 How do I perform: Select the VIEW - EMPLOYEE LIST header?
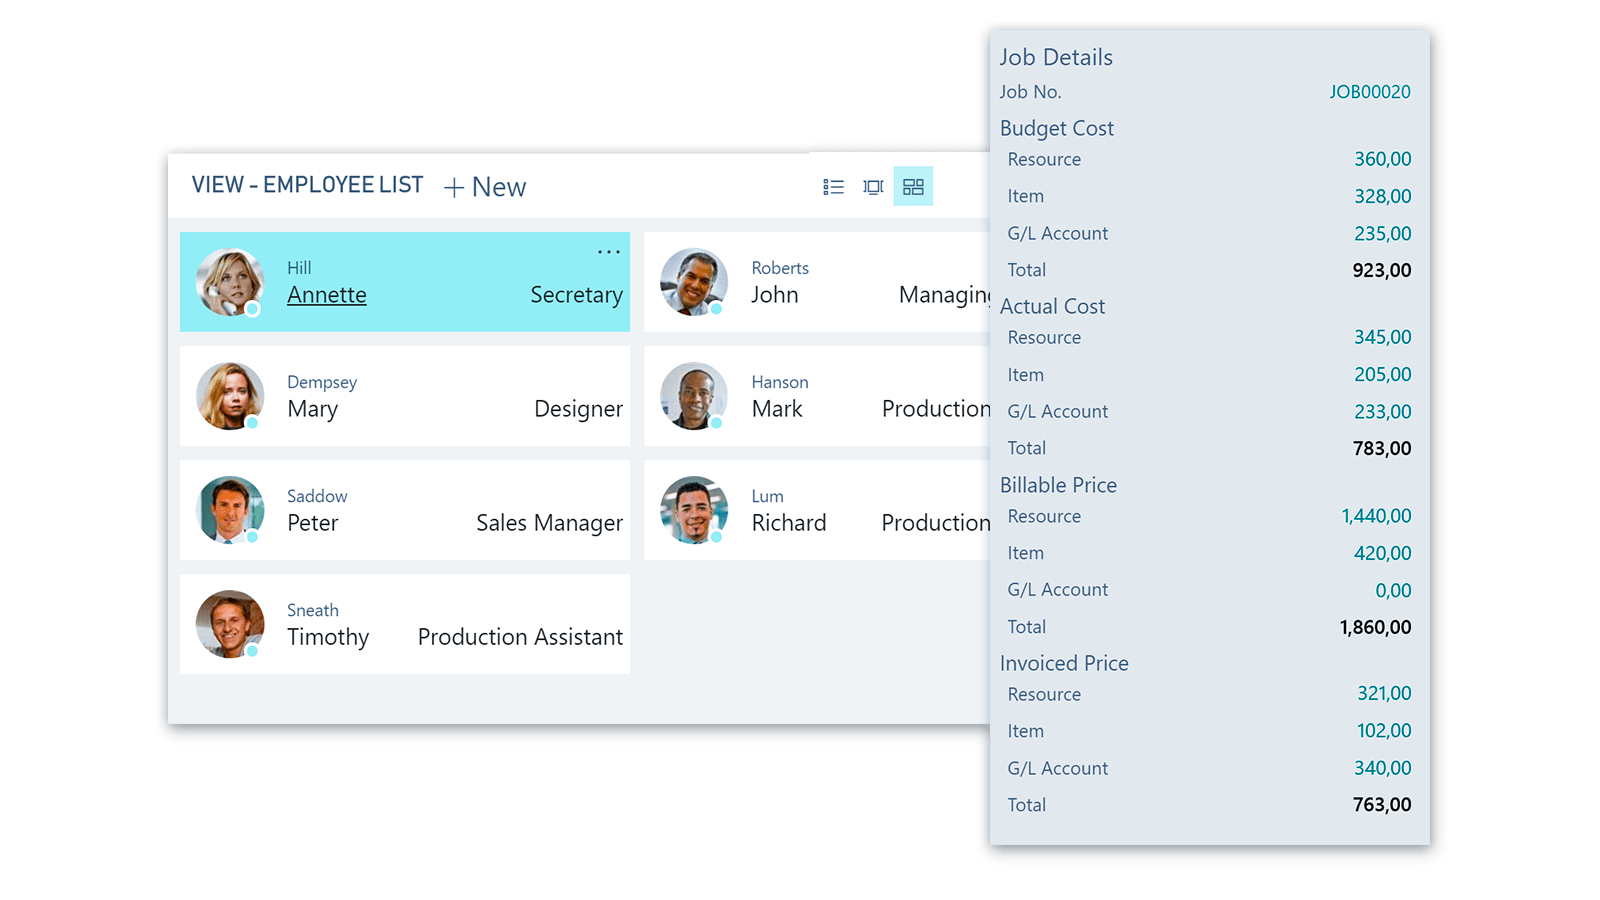(307, 185)
